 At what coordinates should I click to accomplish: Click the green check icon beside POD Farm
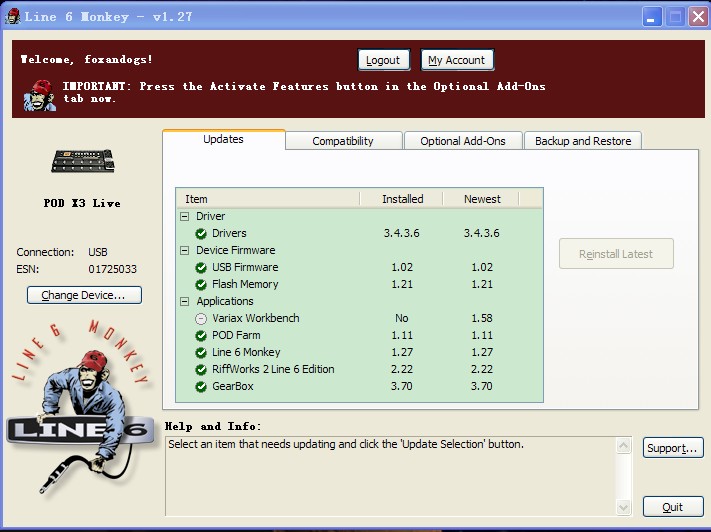click(201, 336)
